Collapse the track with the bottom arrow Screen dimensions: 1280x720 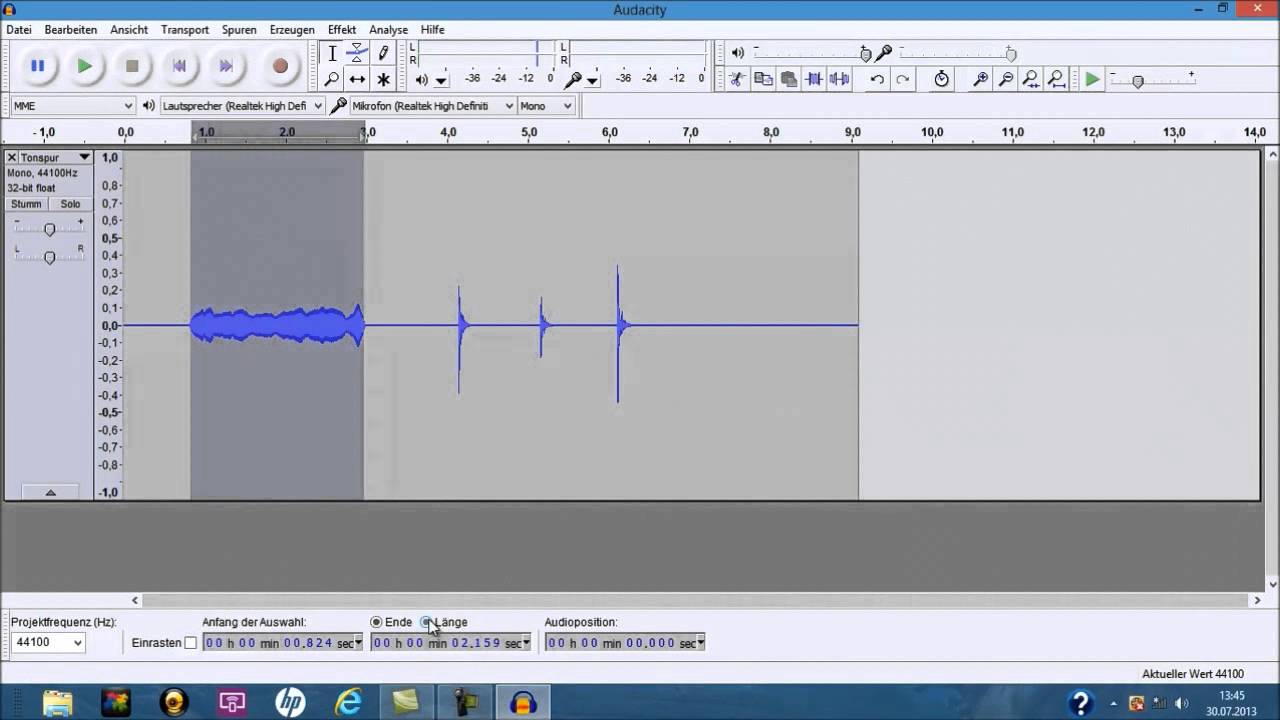[50, 492]
